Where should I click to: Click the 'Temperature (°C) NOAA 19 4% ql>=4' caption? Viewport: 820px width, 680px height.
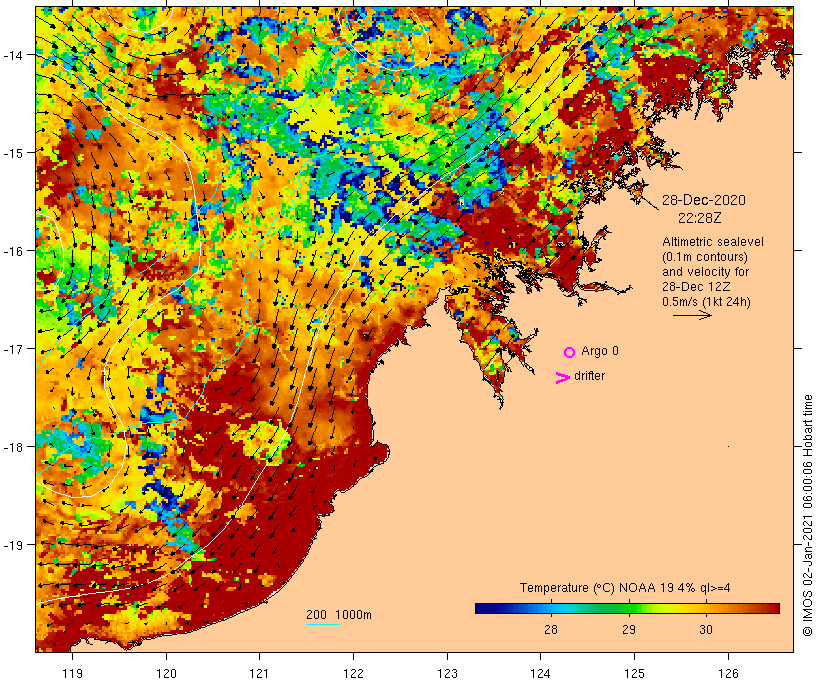(625, 588)
